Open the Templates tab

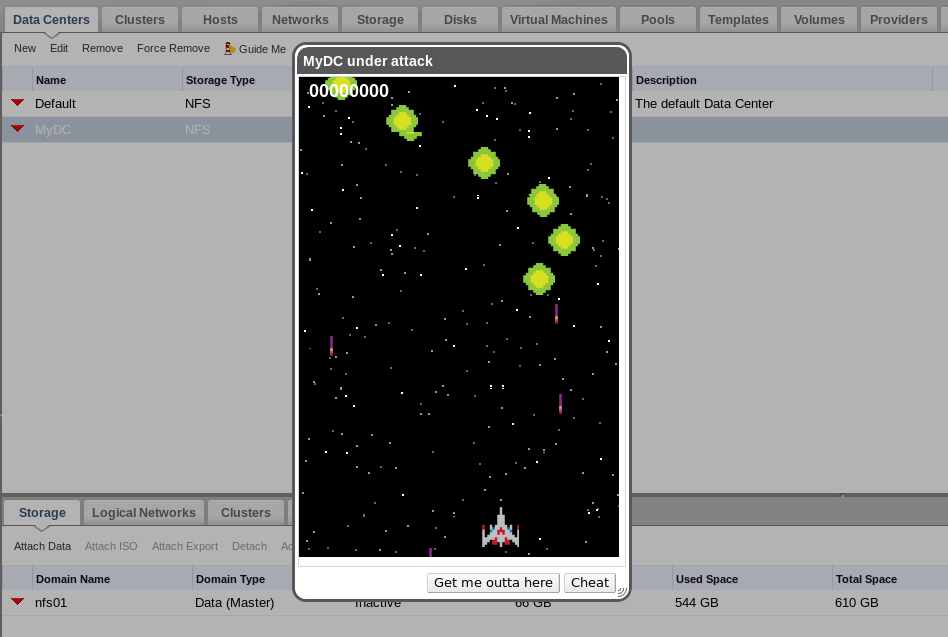click(738, 20)
